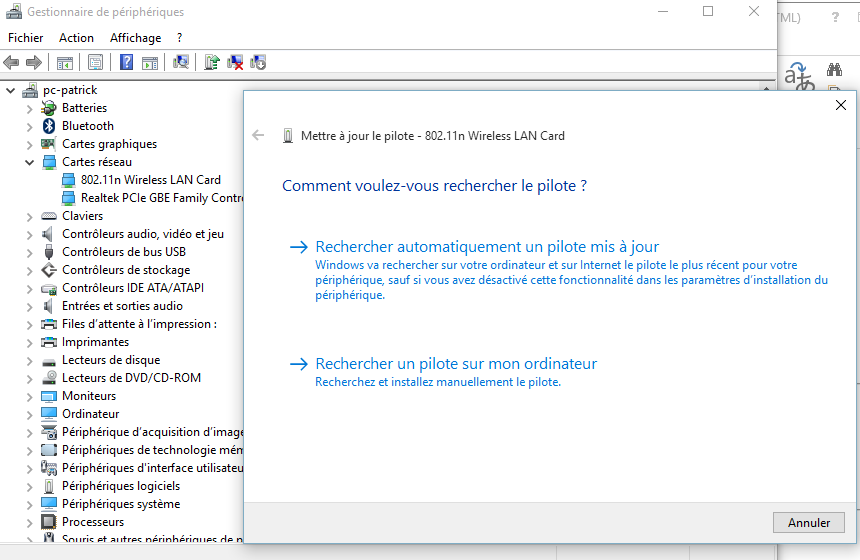Image resolution: width=860 pixels, height=560 pixels.
Task: Select 802.11n Wireless LAN Card in tree
Action: point(150,180)
